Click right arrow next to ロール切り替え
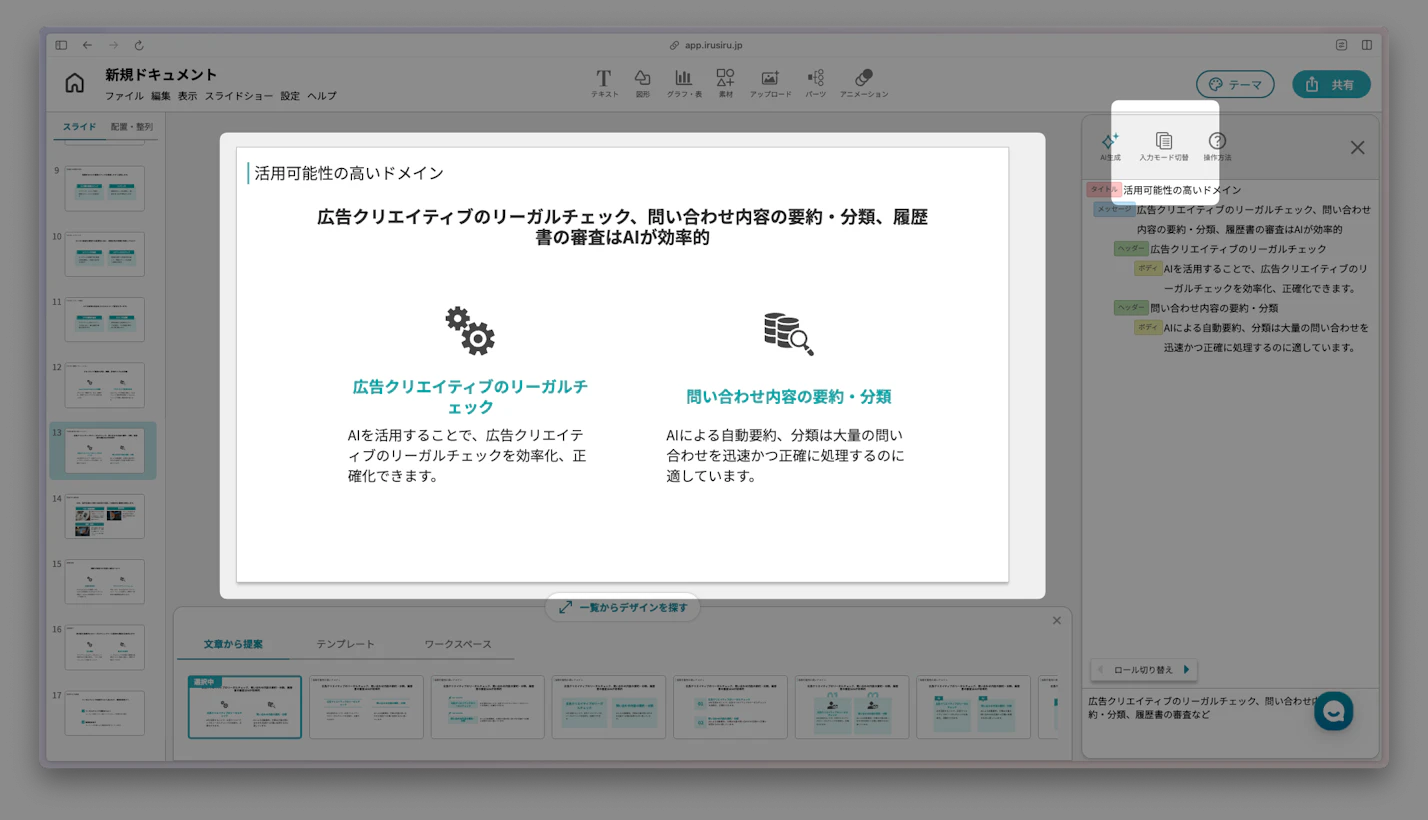 tap(1186, 670)
